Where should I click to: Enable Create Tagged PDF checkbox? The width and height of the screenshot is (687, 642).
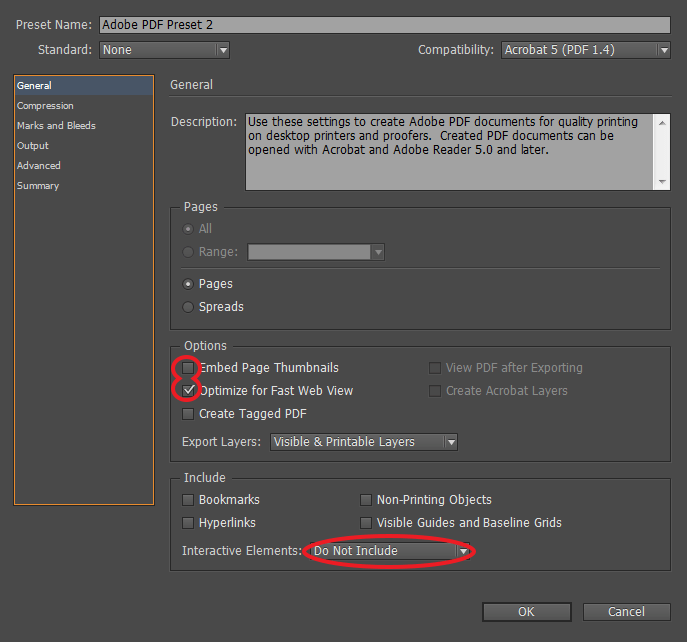point(188,414)
